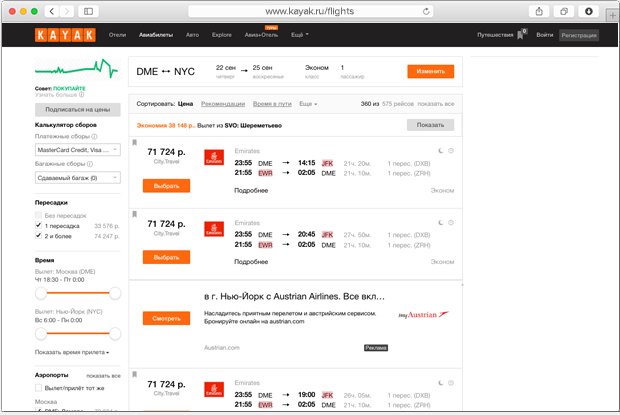620x415 pixels.
Task: Click the DME ↔ NYC route field
Action: (165, 72)
